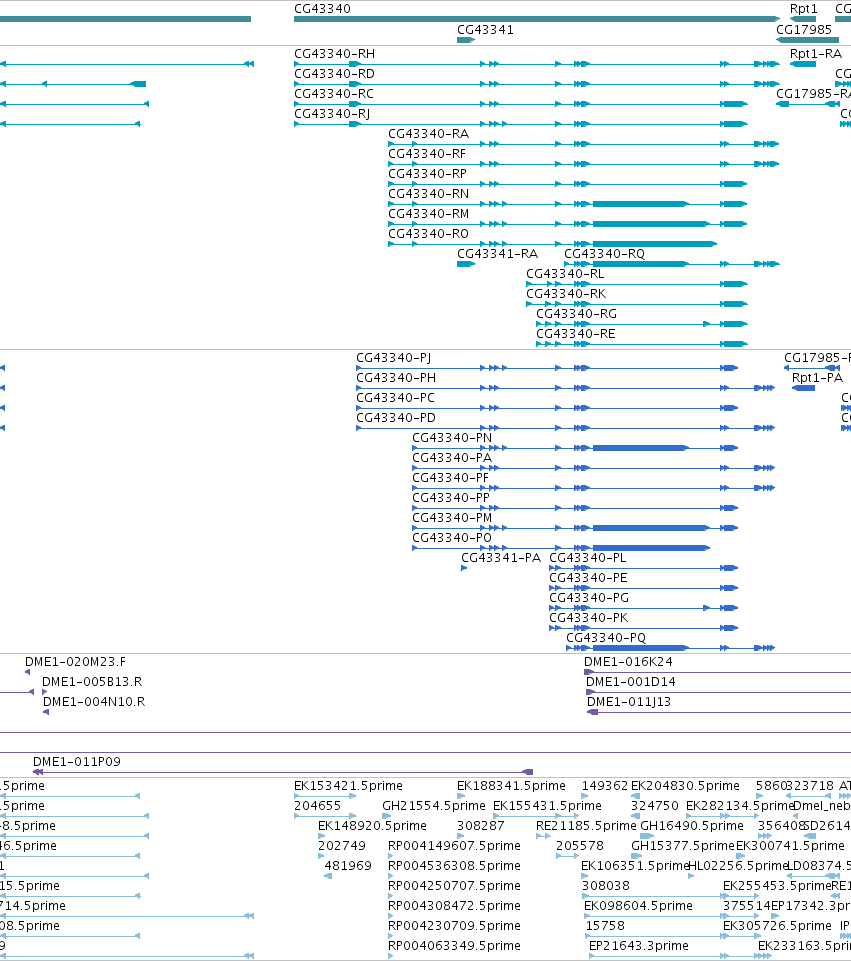Click the CG43340-PF protein label
851x961 pixels.
pos(450,477)
